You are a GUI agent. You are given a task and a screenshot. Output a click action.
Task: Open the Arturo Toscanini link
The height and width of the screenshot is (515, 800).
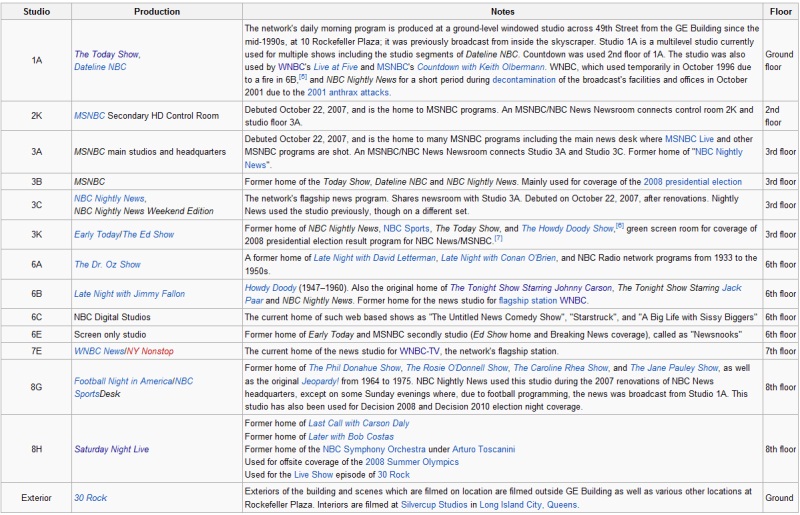click(484, 449)
